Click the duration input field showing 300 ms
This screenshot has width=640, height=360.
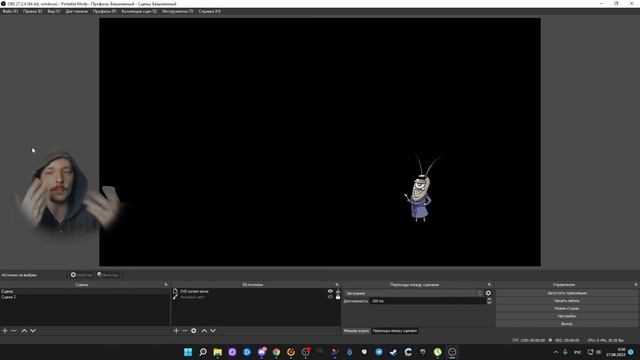[427, 301]
